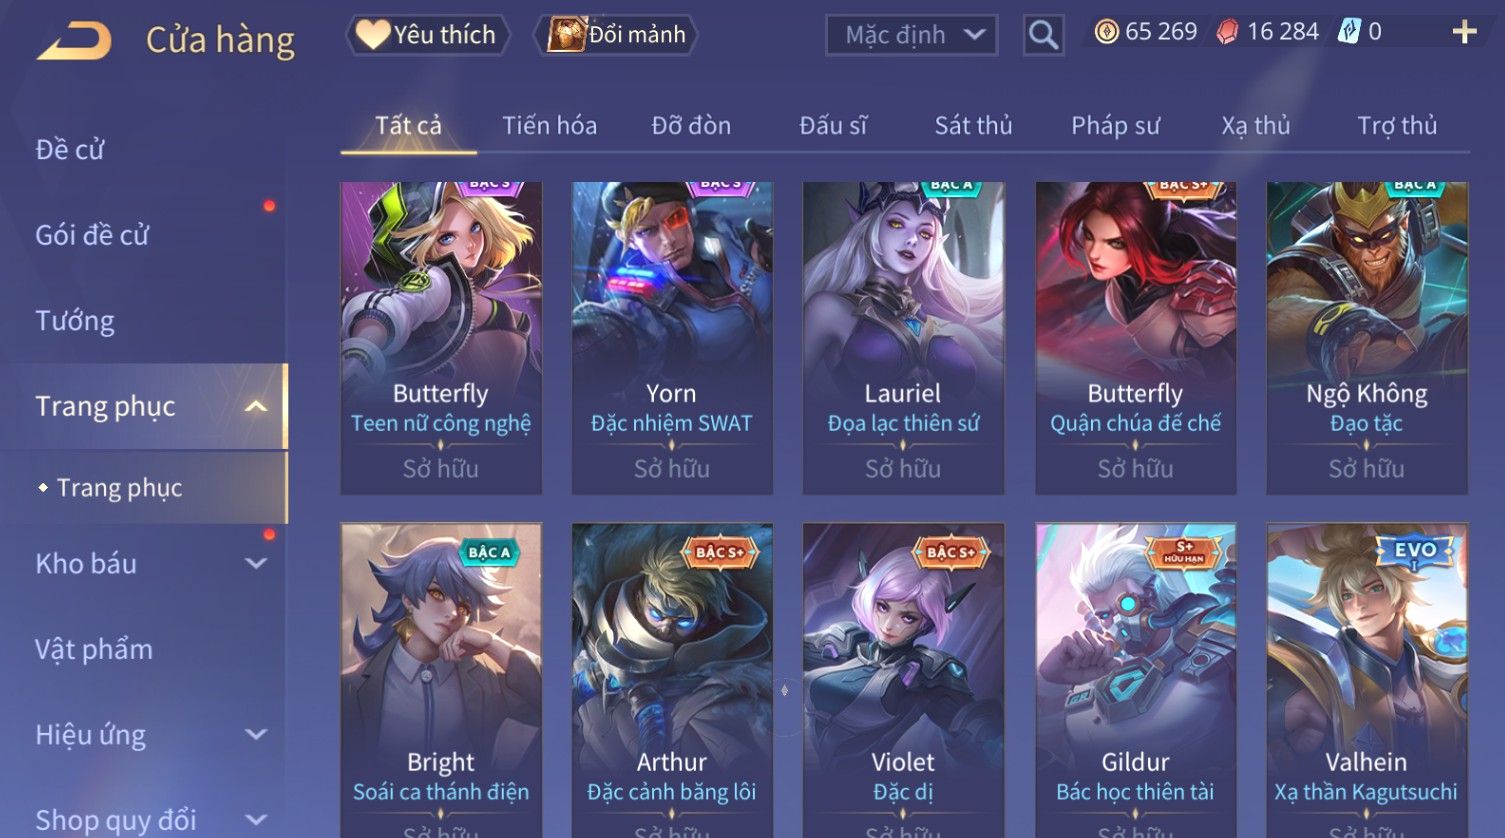This screenshot has width=1505, height=838.
Task: Open Valhein Xạ thần Kagutsuchi skin card
Action: pyautogui.click(x=1367, y=680)
